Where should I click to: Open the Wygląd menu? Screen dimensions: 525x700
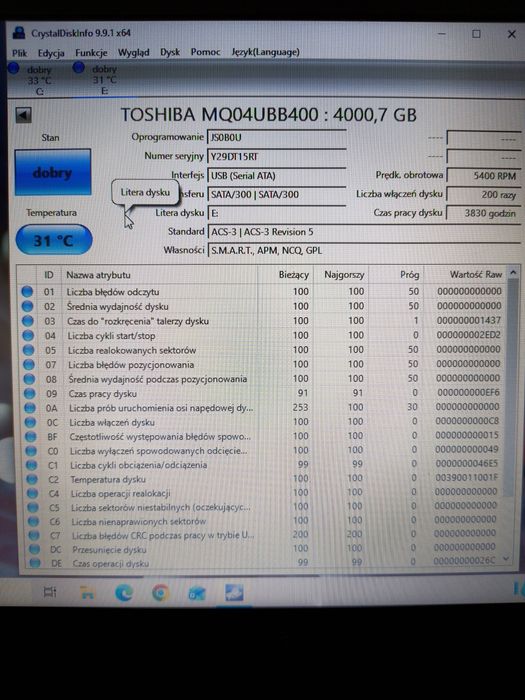pyautogui.click(x=133, y=53)
